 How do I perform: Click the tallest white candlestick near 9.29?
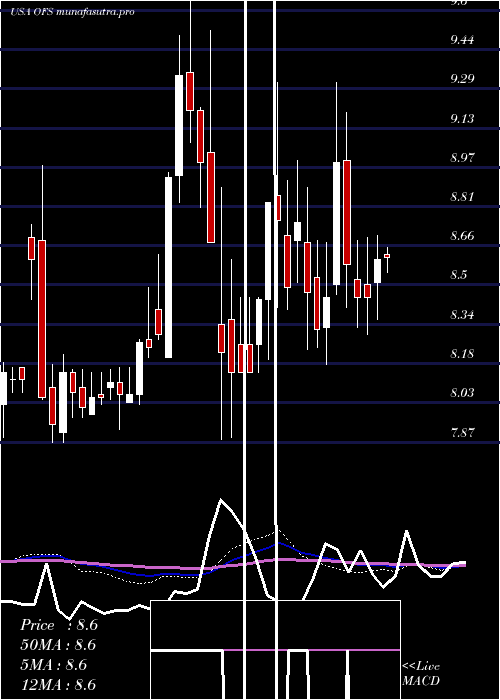pyautogui.click(x=179, y=125)
